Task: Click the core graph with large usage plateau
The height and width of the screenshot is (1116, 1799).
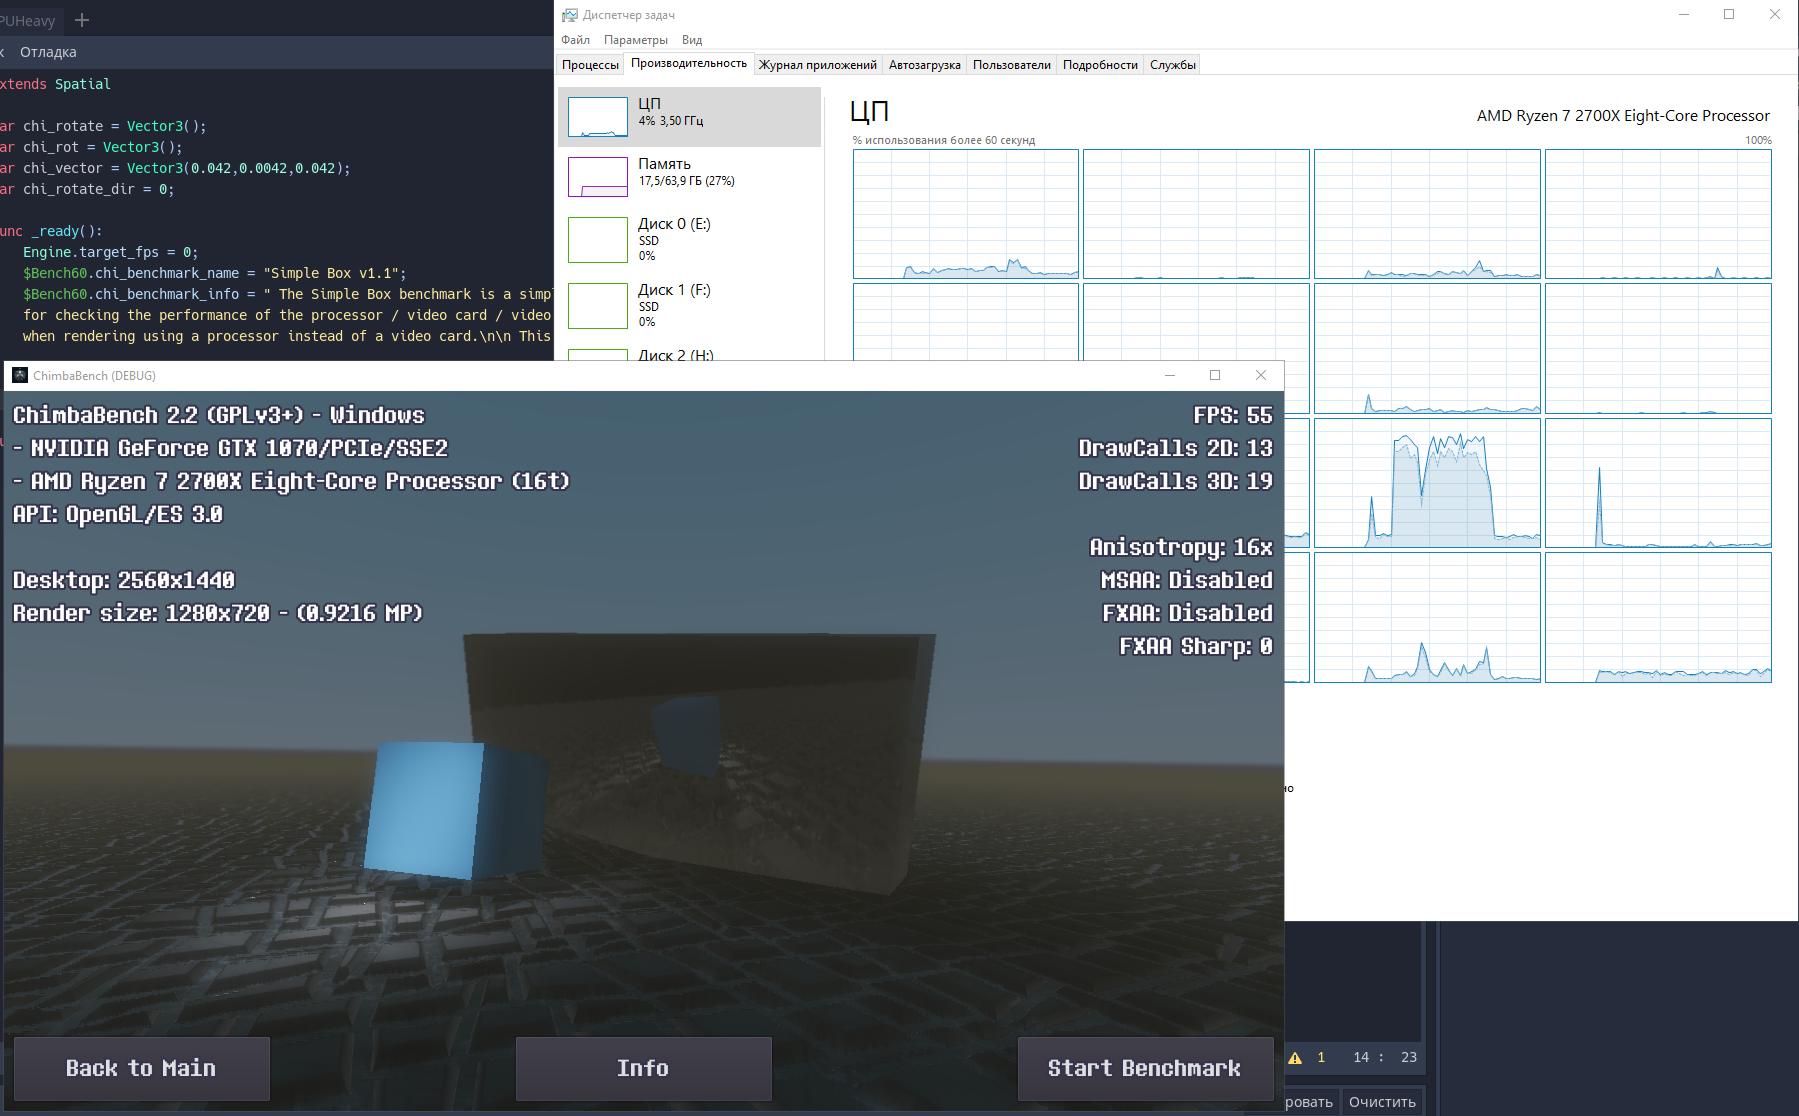Action: [x=1427, y=483]
